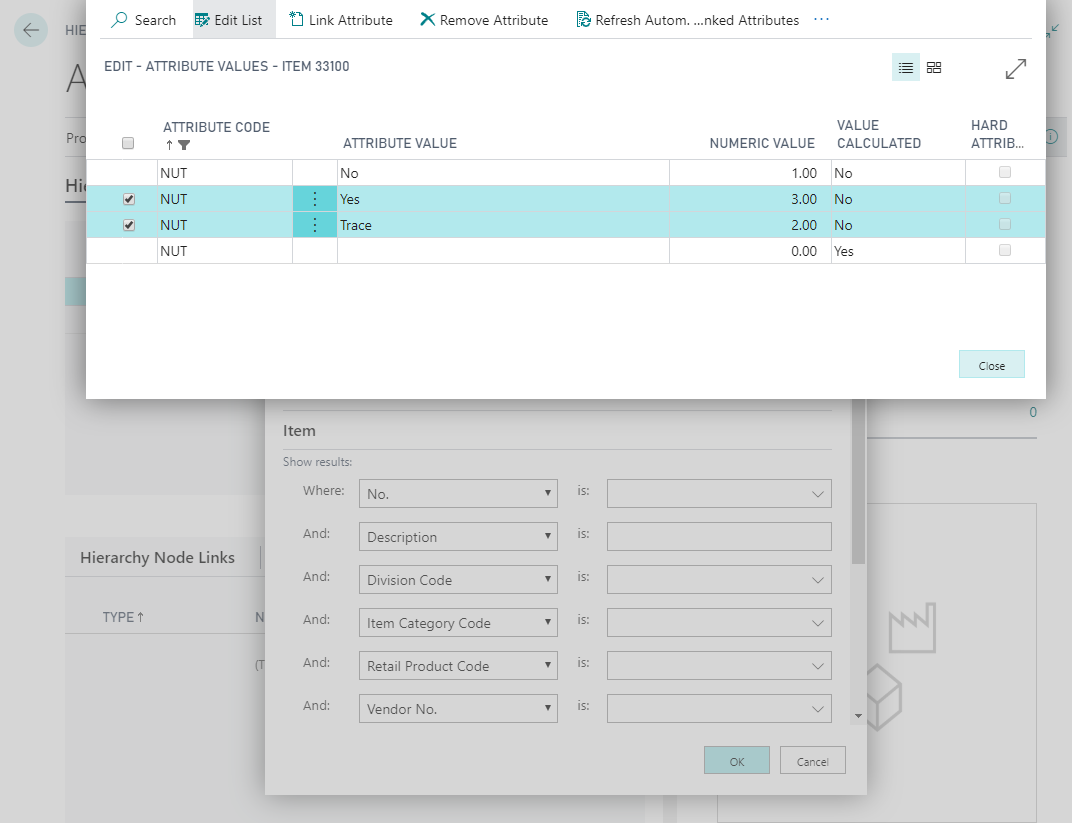Switch to list view layout
The image size is (1072, 823).
[905, 68]
